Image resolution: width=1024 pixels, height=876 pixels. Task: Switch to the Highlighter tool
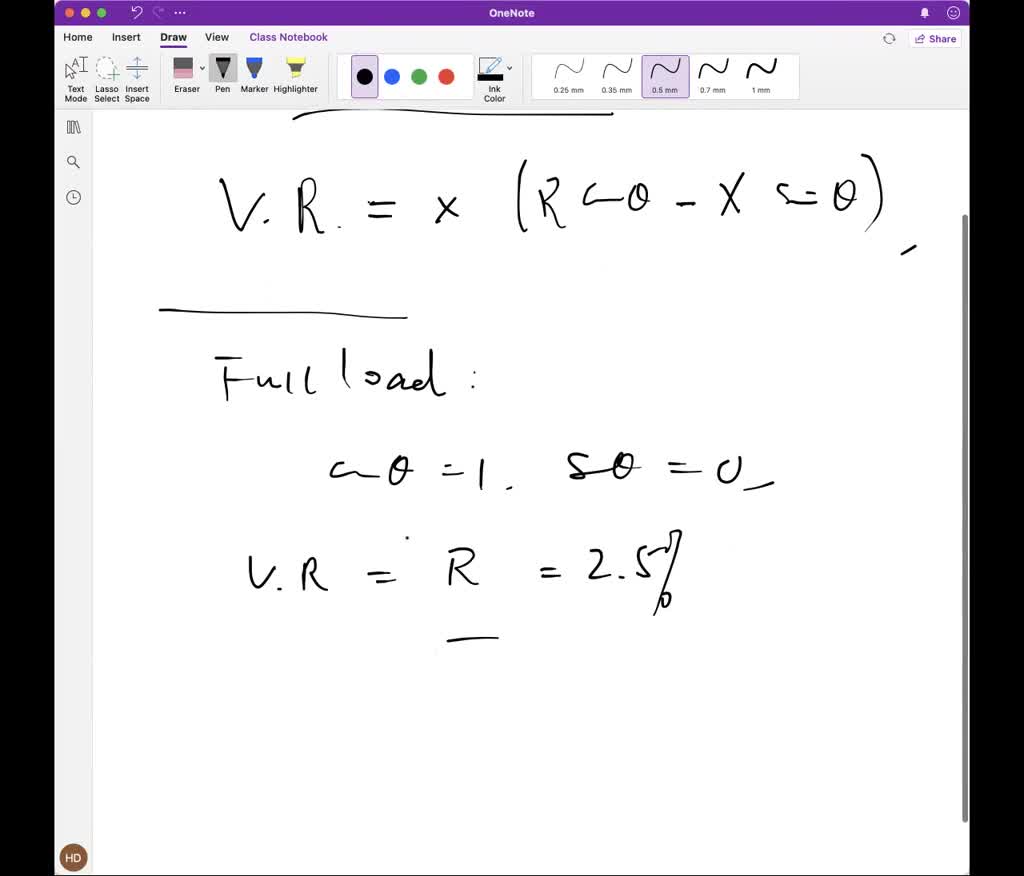pyautogui.click(x=295, y=75)
